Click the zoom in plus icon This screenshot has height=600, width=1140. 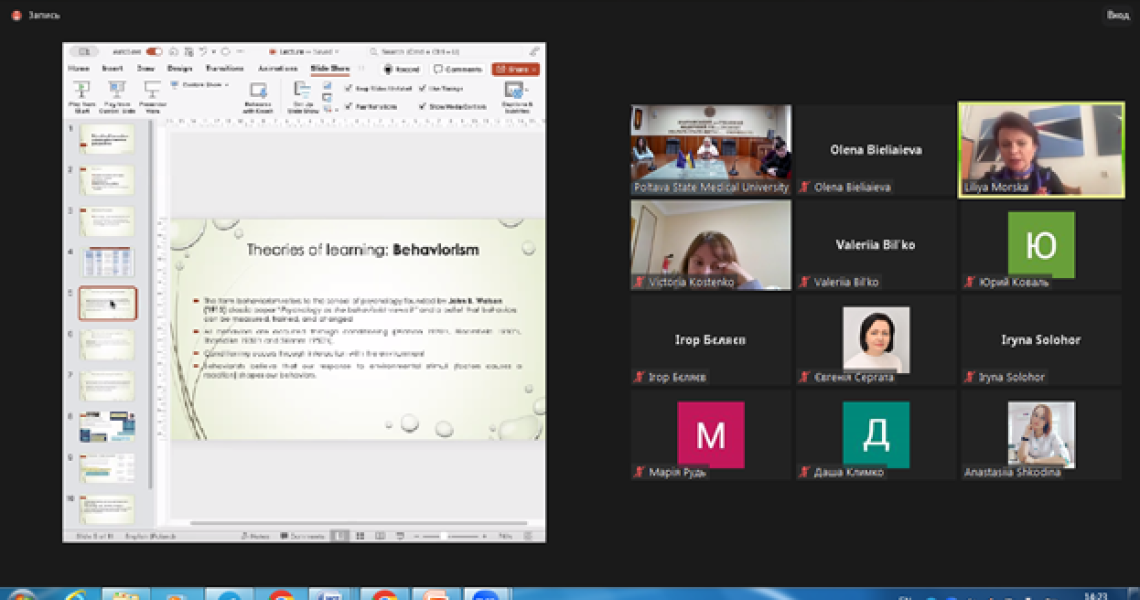click(x=484, y=536)
